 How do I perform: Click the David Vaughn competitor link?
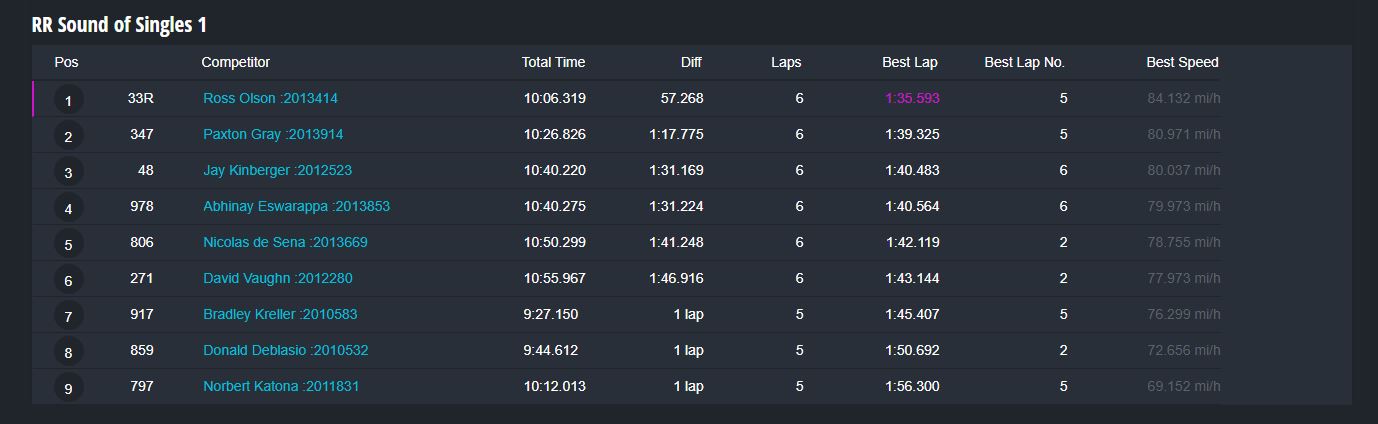tap(277, 278)
